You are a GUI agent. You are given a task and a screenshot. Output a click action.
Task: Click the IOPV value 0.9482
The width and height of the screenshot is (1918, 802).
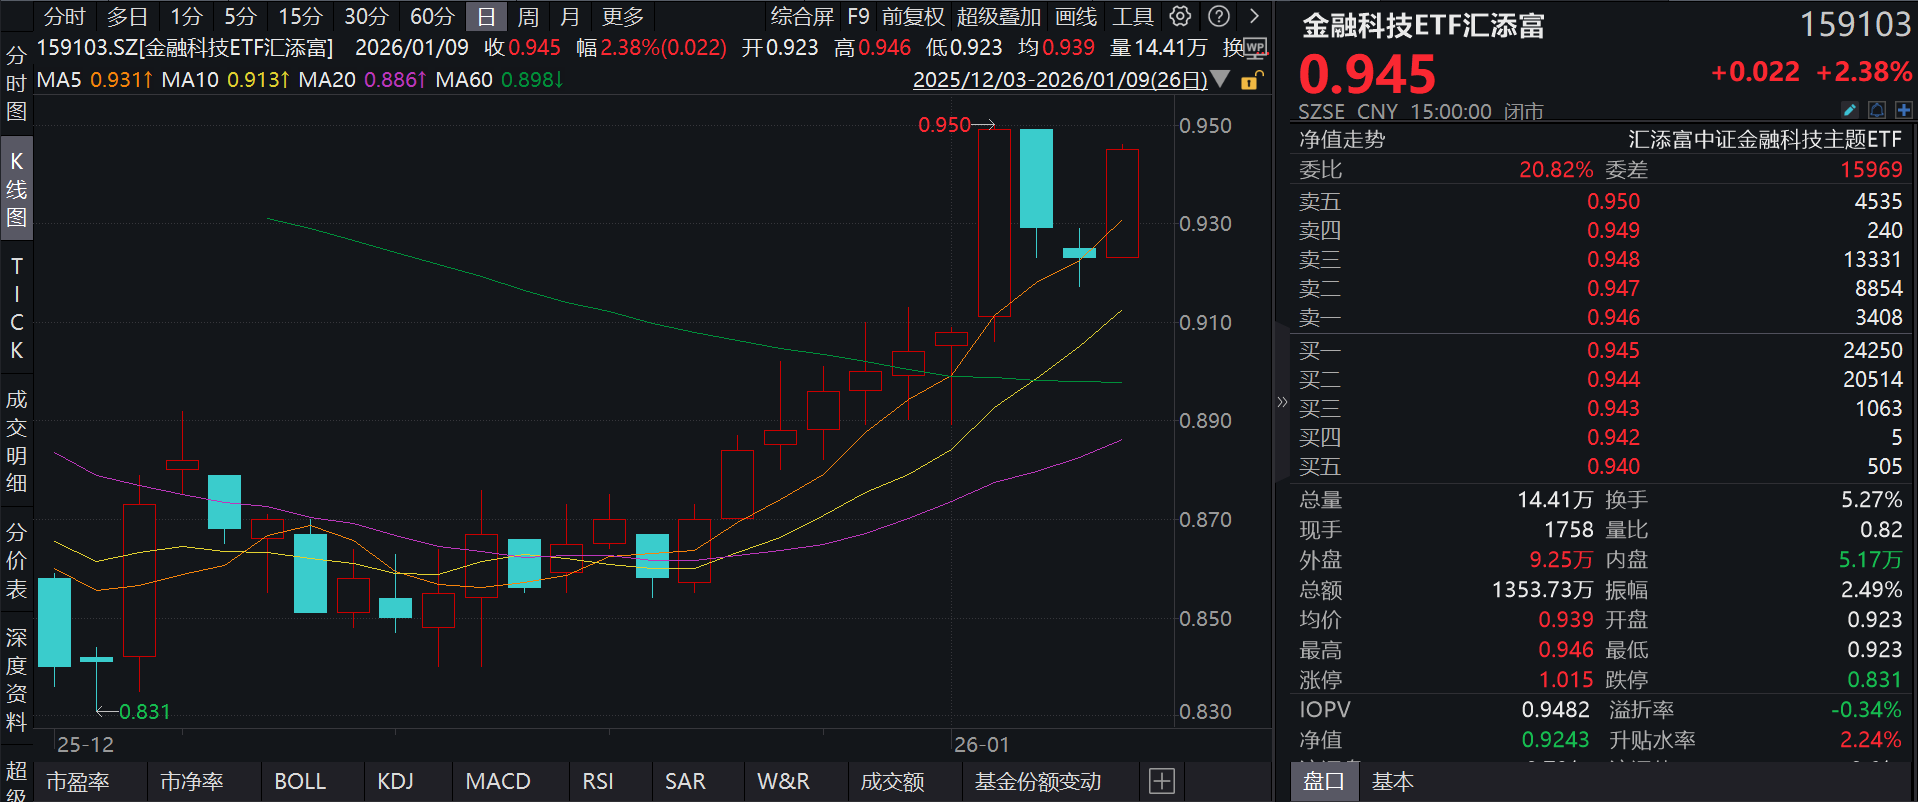coord(1555,710)
